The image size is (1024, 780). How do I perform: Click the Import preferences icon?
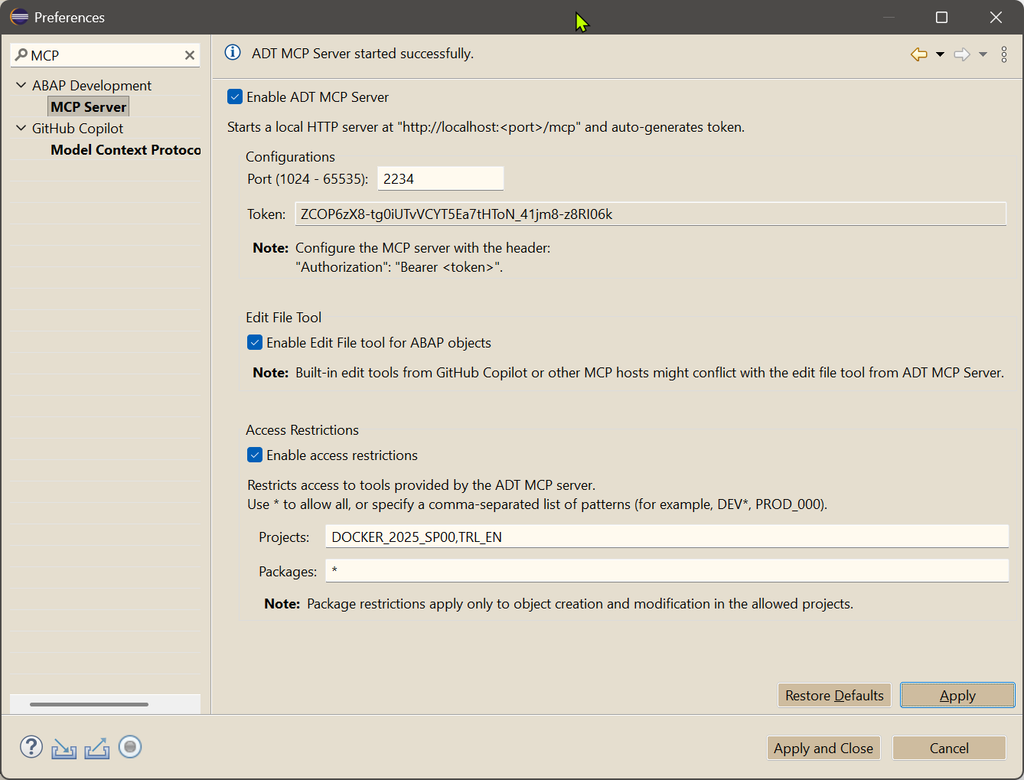pyautogui.click(x=64, y=748)
